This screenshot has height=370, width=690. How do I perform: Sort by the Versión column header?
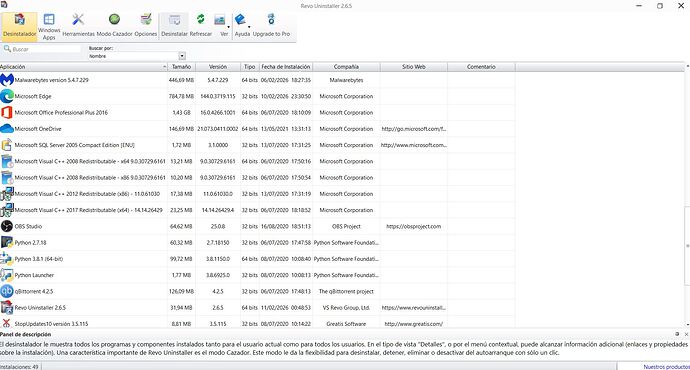[218, 67]
